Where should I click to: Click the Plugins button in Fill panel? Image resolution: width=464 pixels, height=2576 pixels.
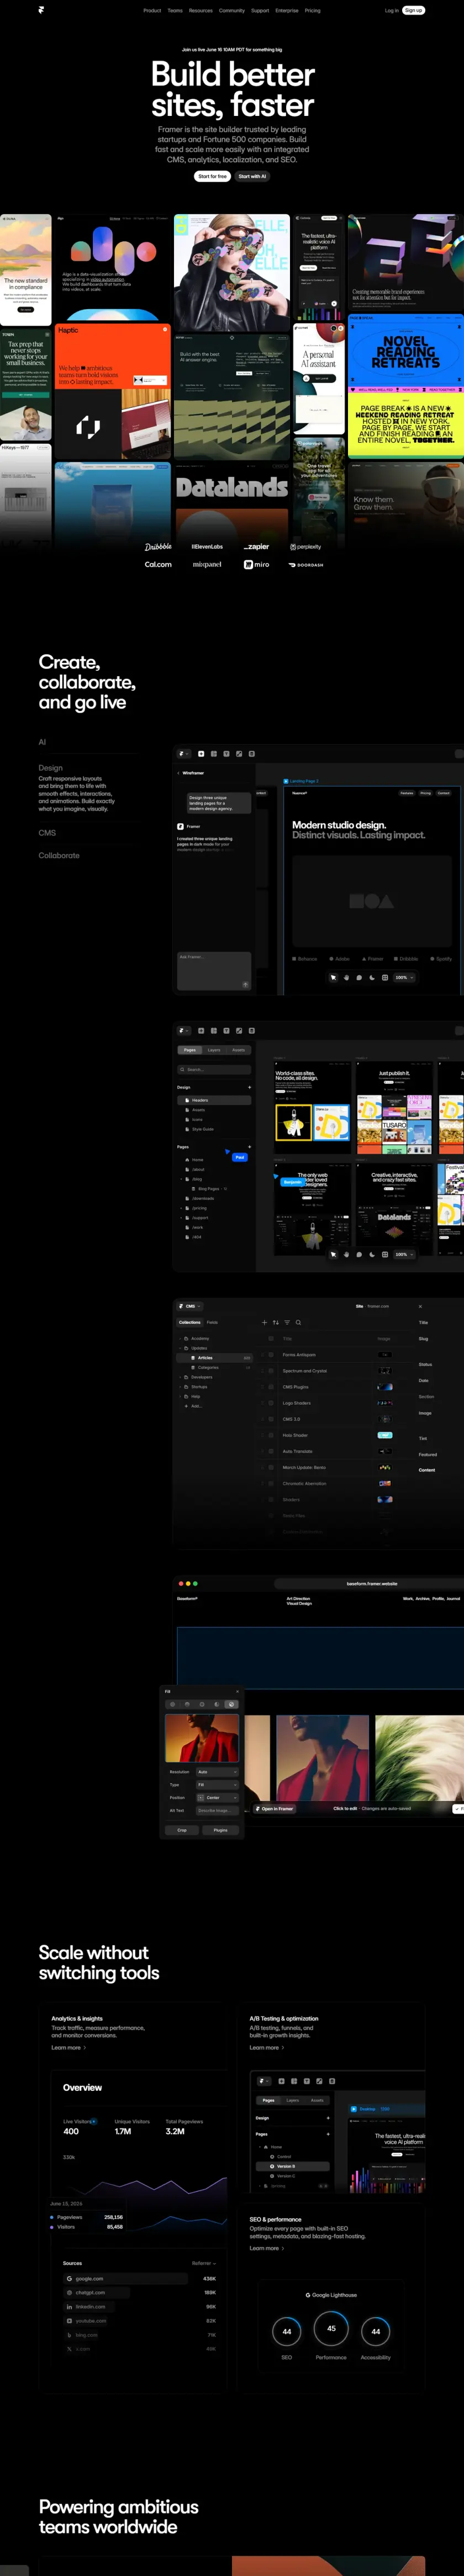point(221,1830)
